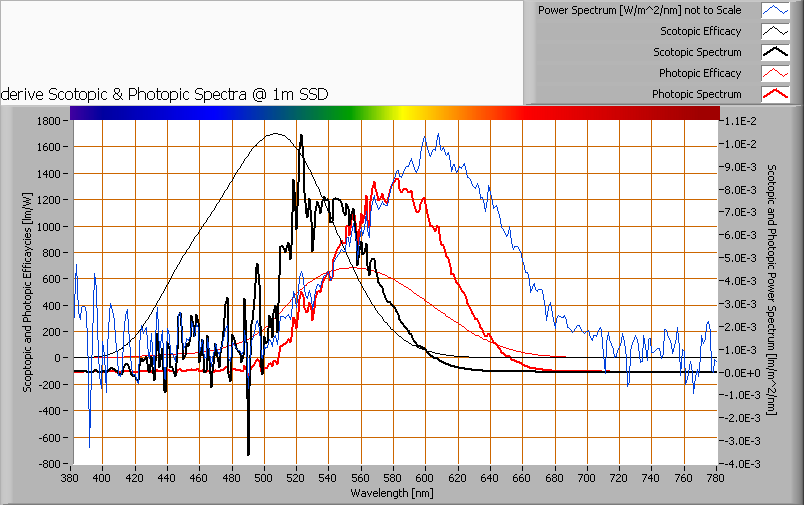Click the Photopic Efficacy legend plot icon
The image size is (804, 505).
[x=775, y=73]
